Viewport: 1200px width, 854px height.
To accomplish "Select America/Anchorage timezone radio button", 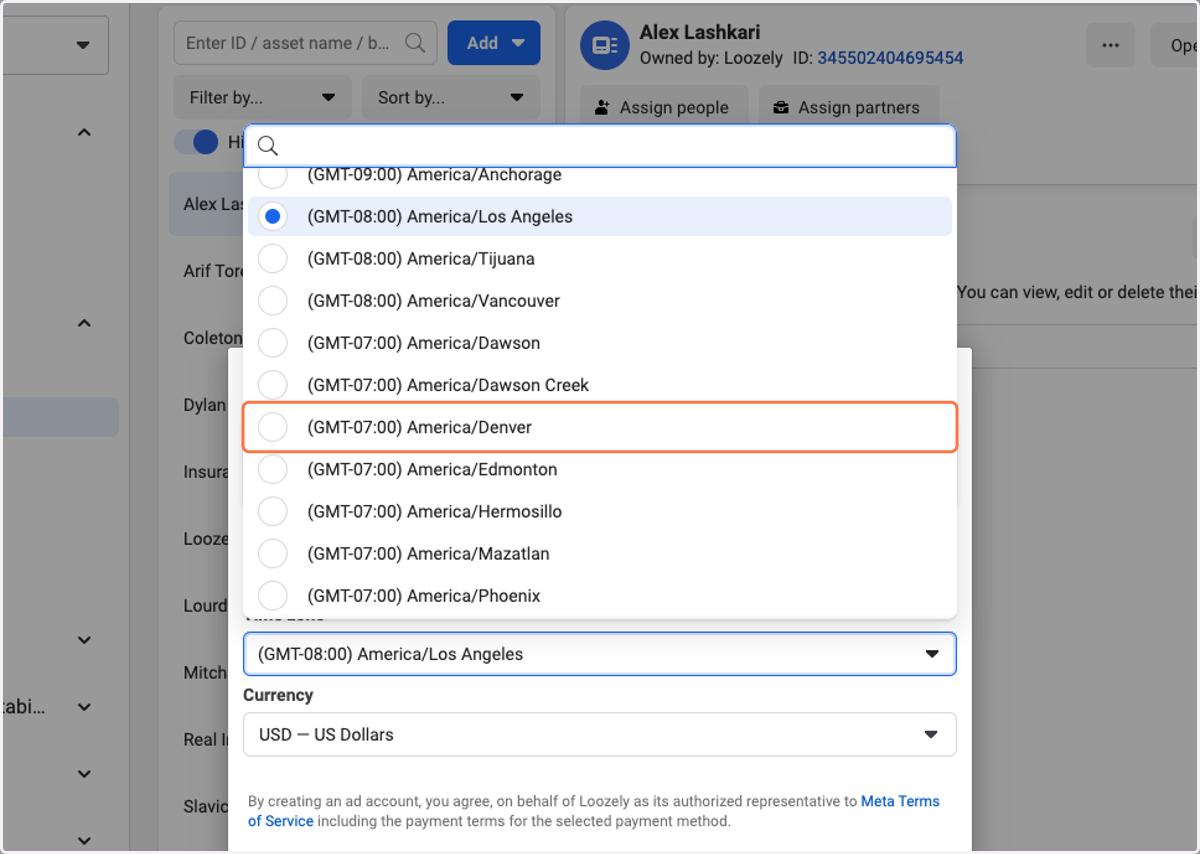I will (x=273, y=175).
